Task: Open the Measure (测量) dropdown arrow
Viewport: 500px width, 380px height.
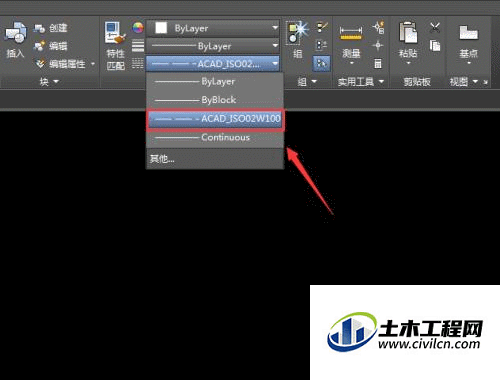Action: click(351, 63)
